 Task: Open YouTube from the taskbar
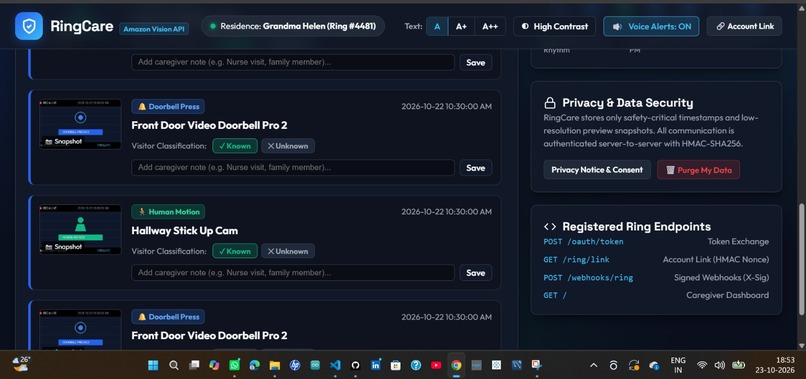tap(436, 365)
